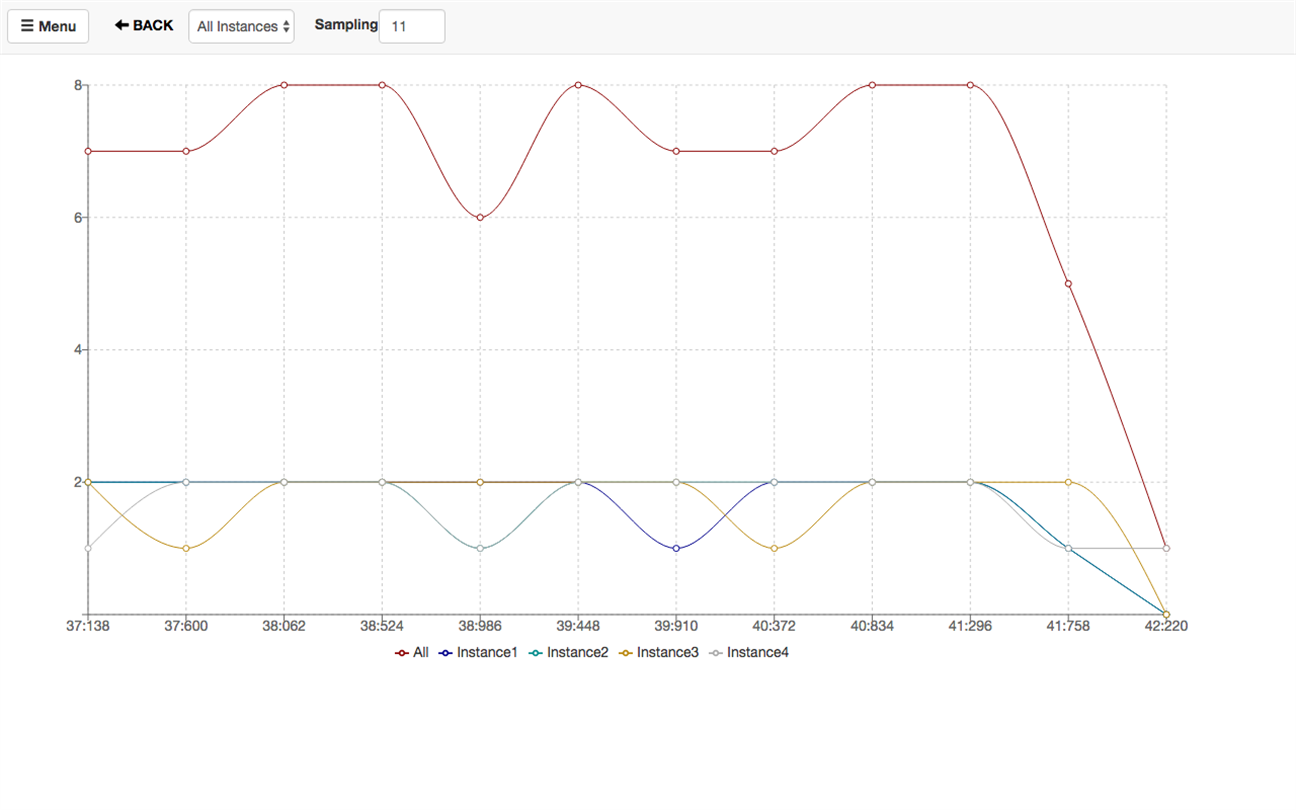Click the Instance3 low point at 37:600

[186, 548]
